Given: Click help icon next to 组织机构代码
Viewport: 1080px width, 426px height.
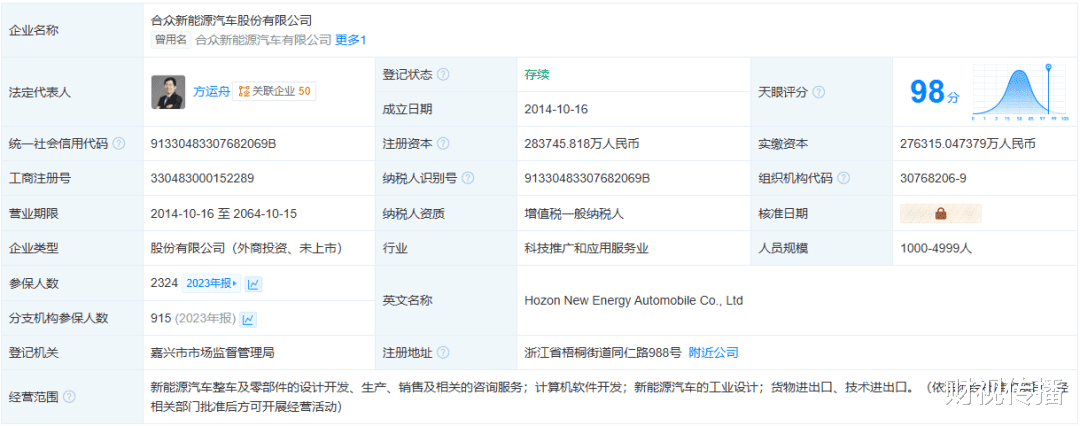Looking at the screenshot, I should pos(843,179).
